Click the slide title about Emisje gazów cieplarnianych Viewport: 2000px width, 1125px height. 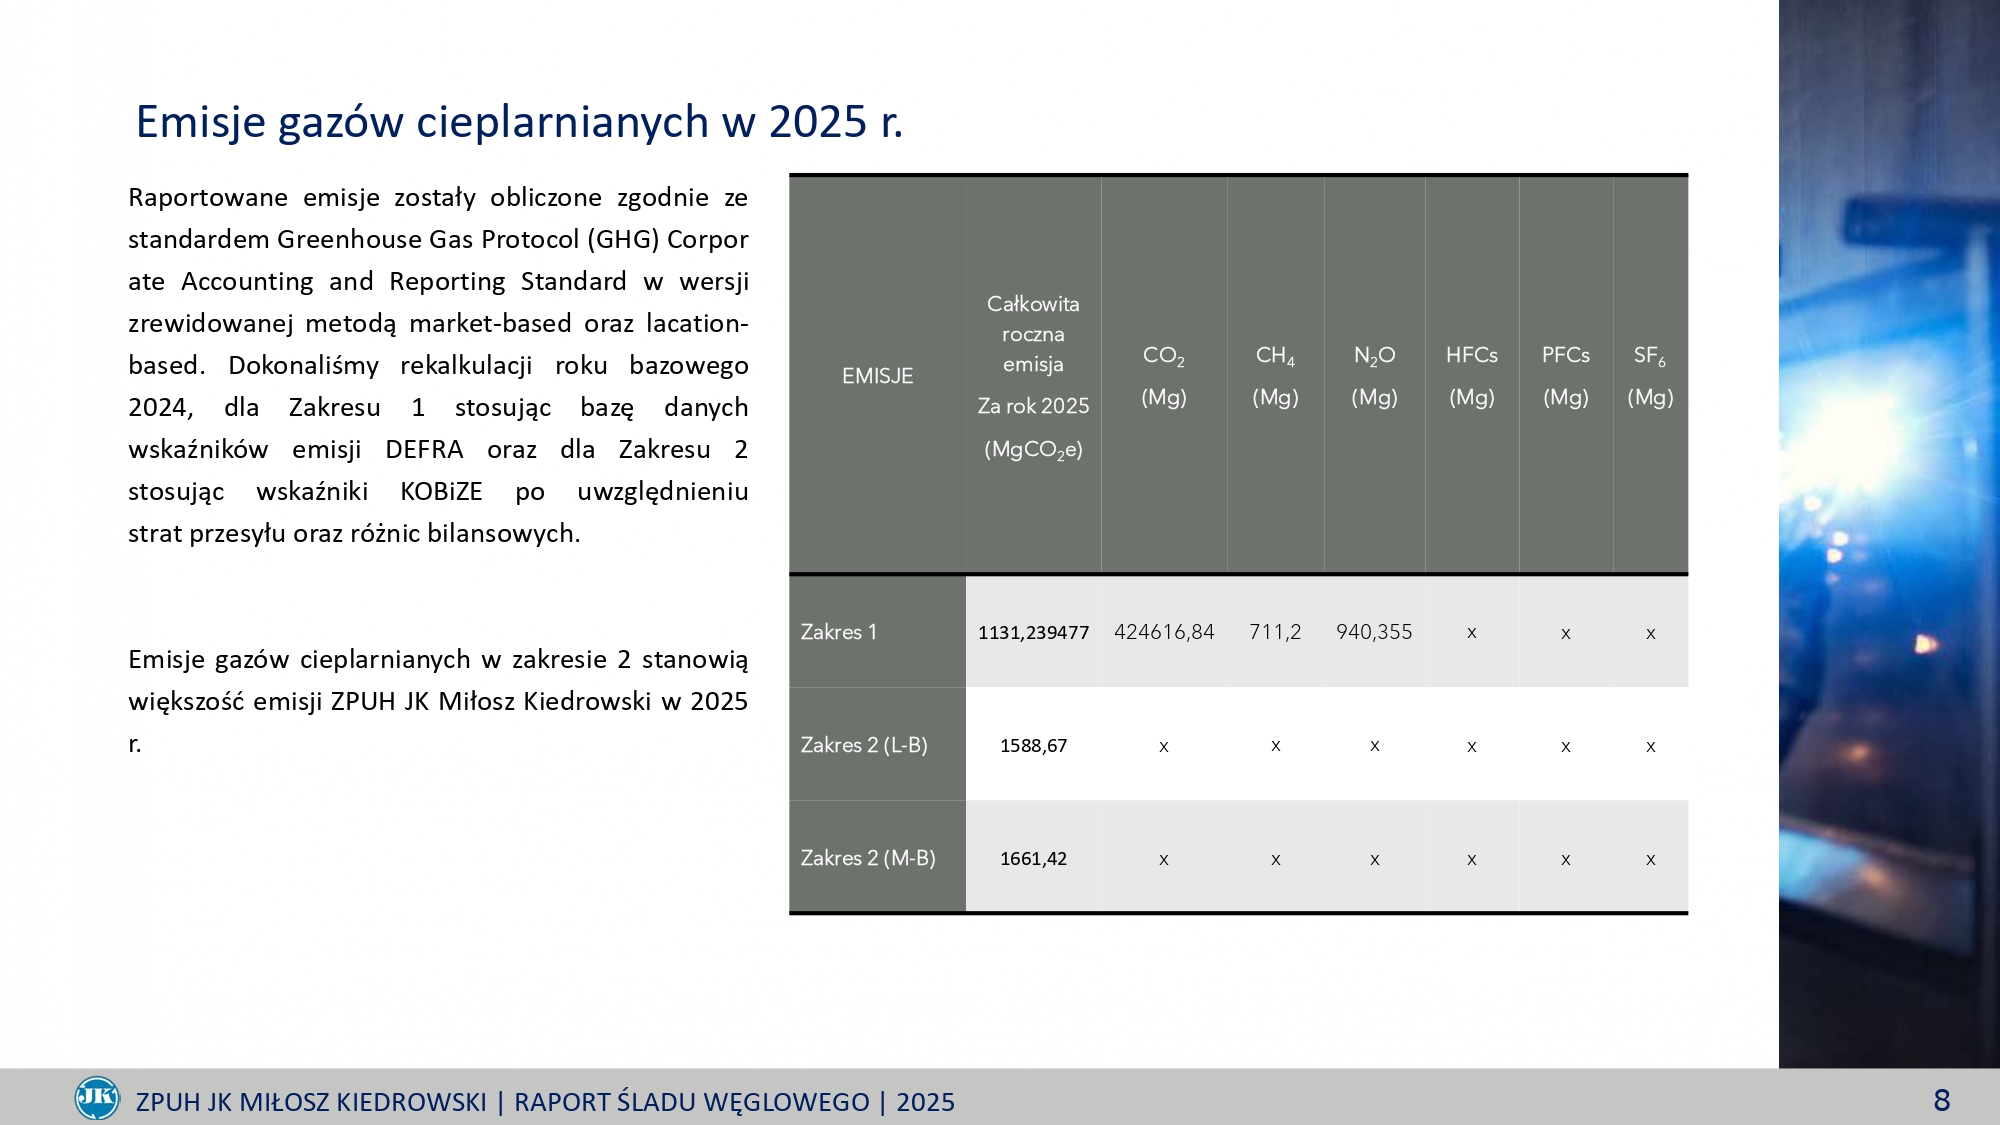(x=519, y=122)
